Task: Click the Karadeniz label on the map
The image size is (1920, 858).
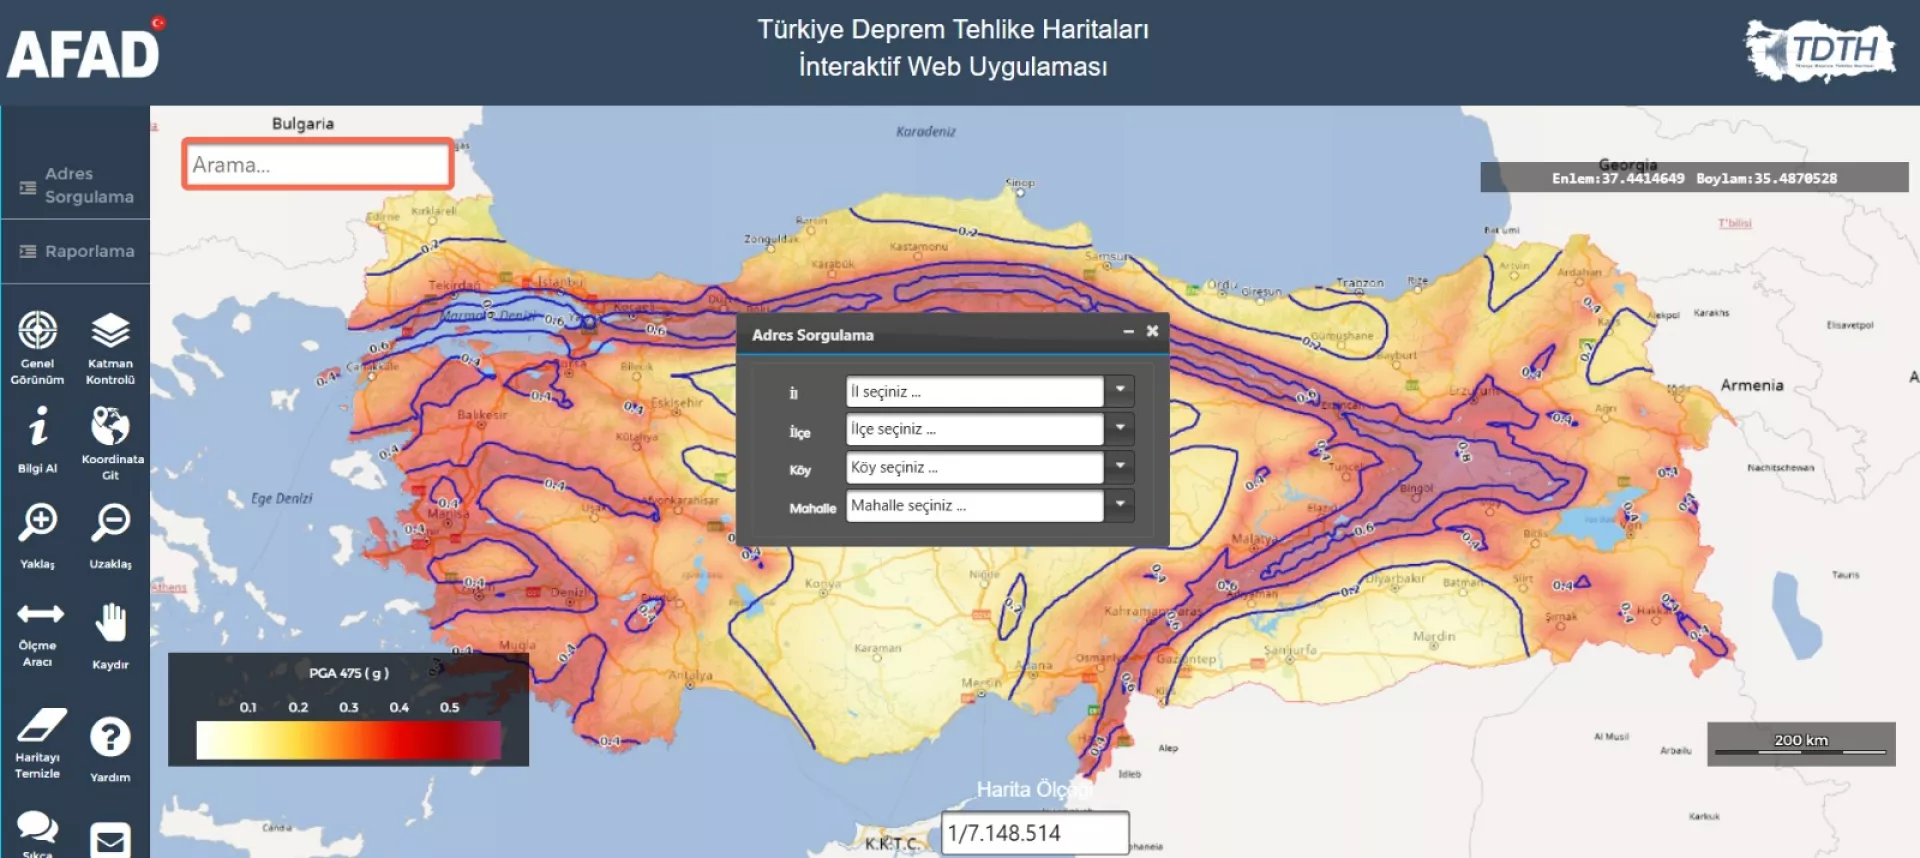Action: tap(926, 131)
